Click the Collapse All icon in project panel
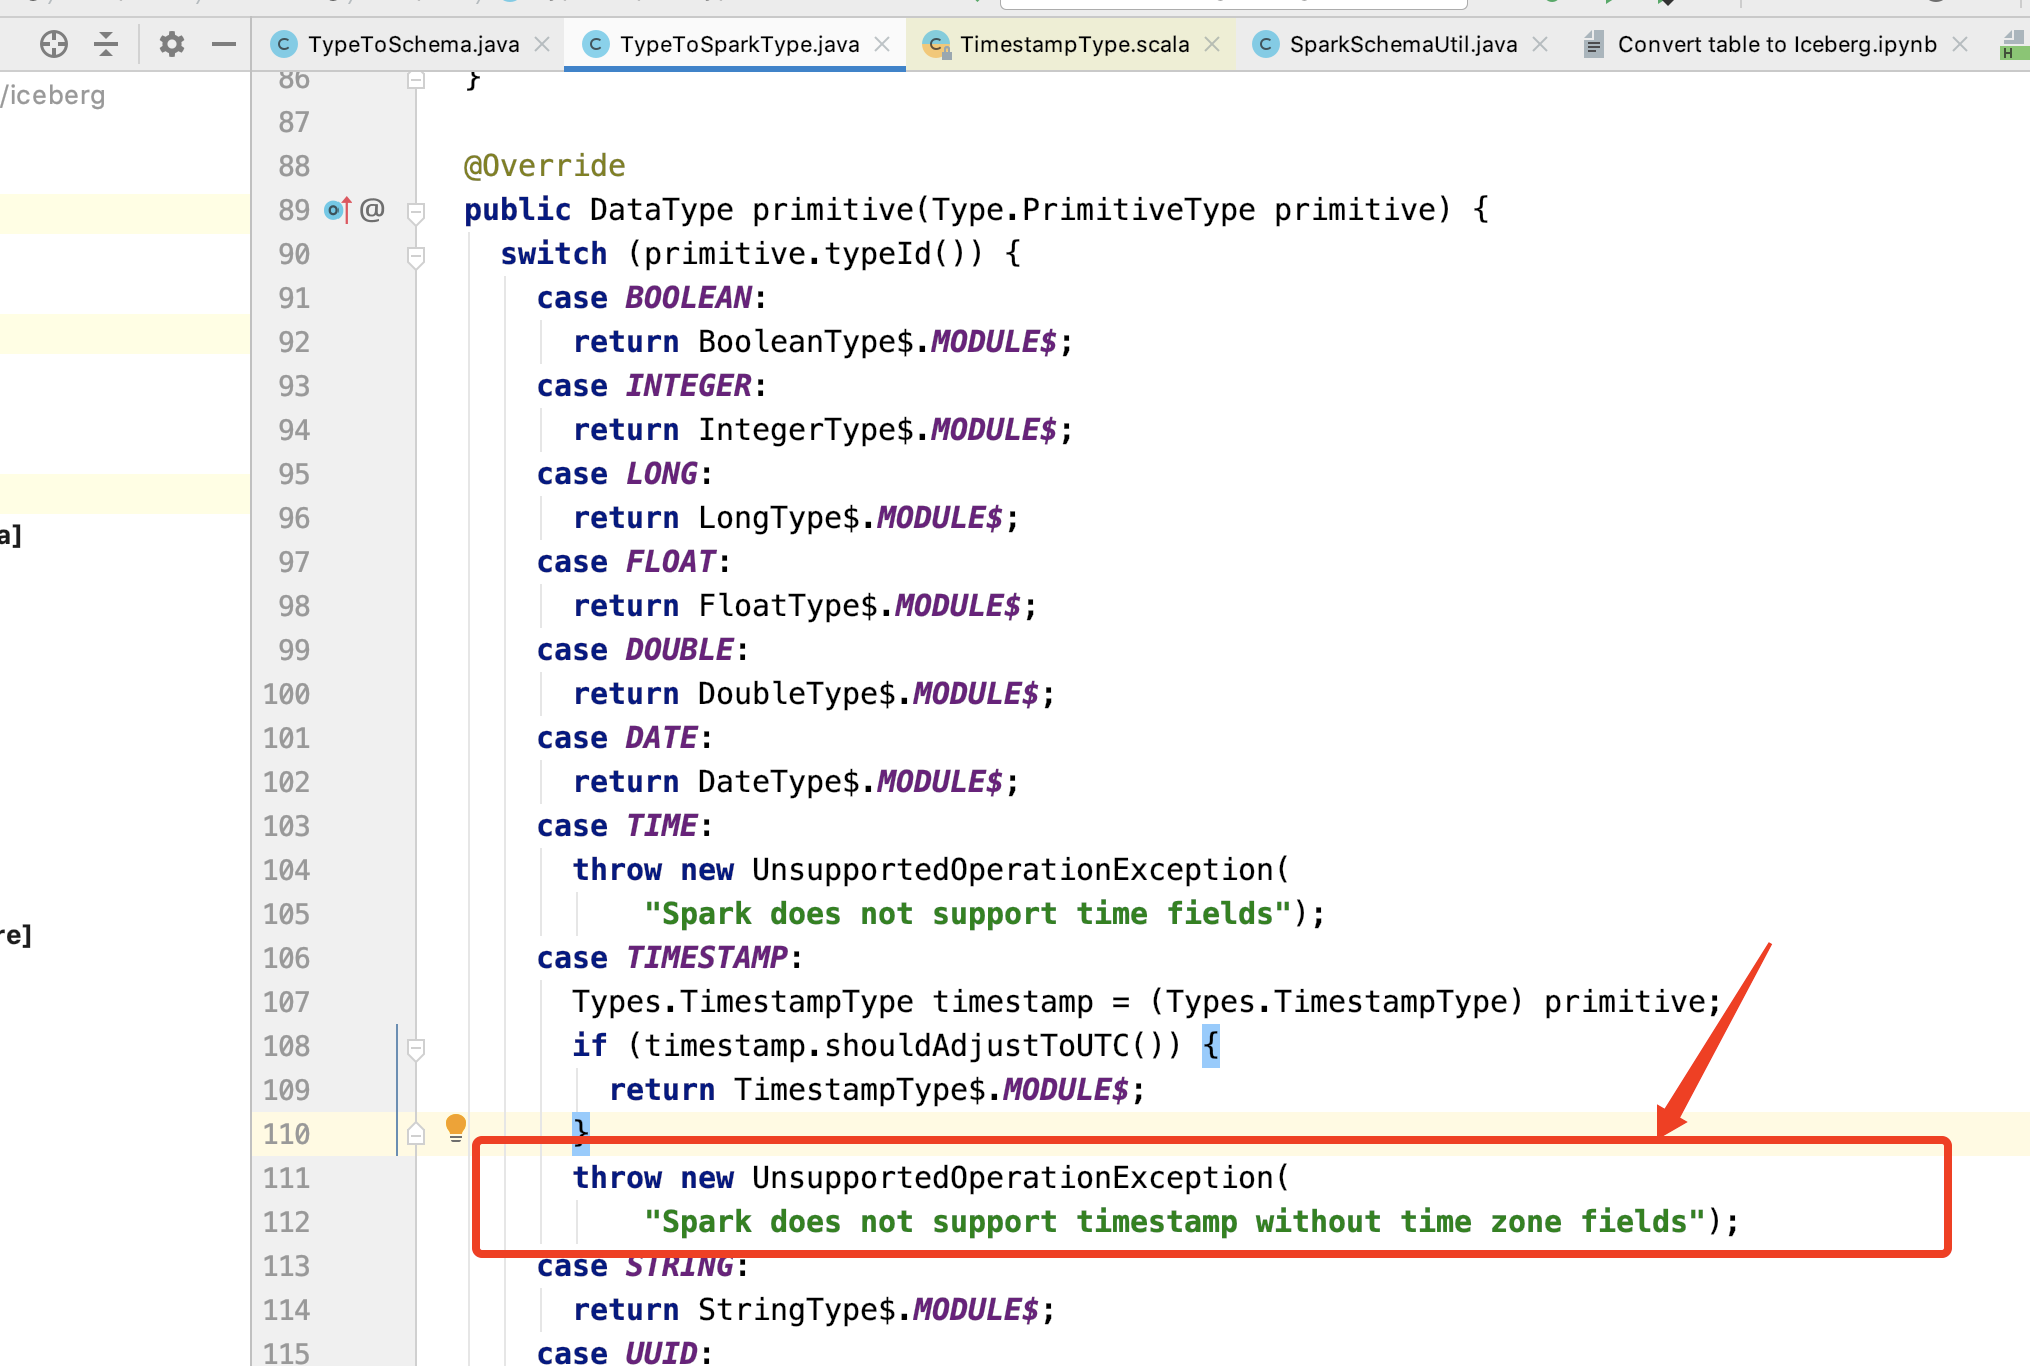Image resolution: width=2030 pixels, height=1366 pixels. point(106,44)
